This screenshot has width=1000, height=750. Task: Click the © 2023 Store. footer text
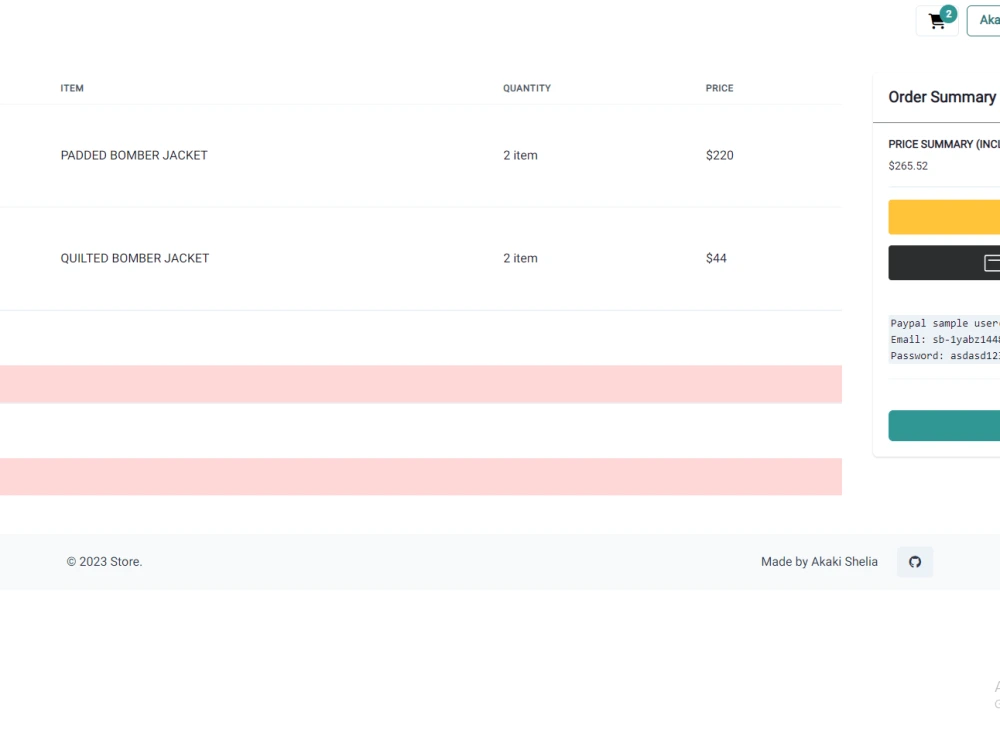[x=105, y=562]
